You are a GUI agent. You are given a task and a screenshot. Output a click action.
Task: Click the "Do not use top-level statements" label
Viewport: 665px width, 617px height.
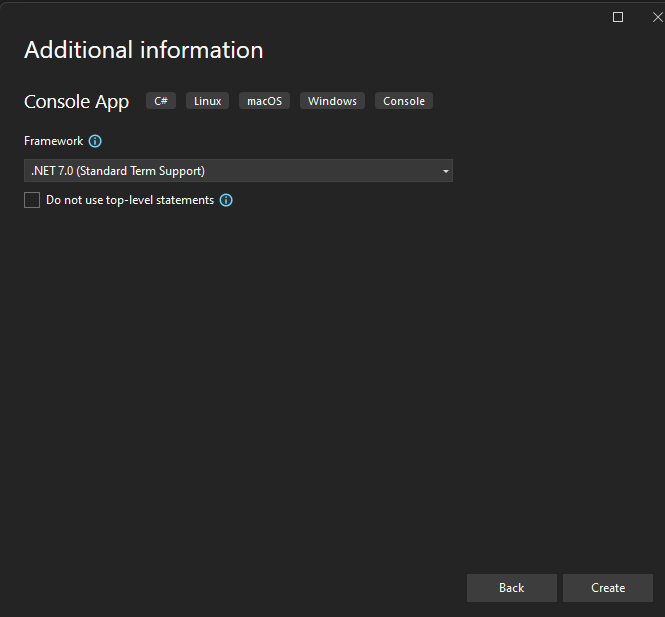(x=130, y=200)
